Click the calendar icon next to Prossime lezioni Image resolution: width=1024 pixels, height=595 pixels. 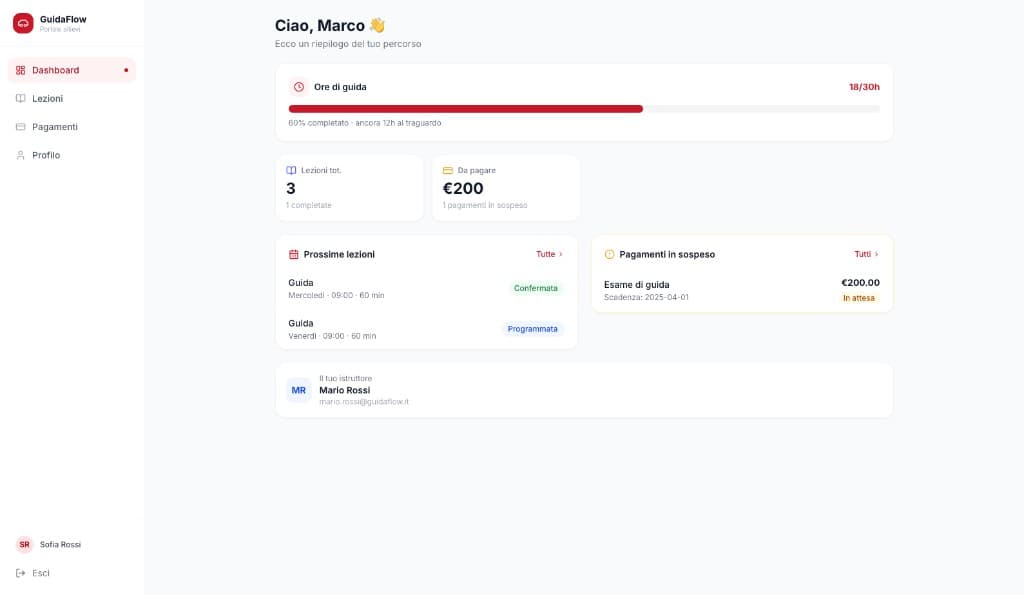[294, 255]
